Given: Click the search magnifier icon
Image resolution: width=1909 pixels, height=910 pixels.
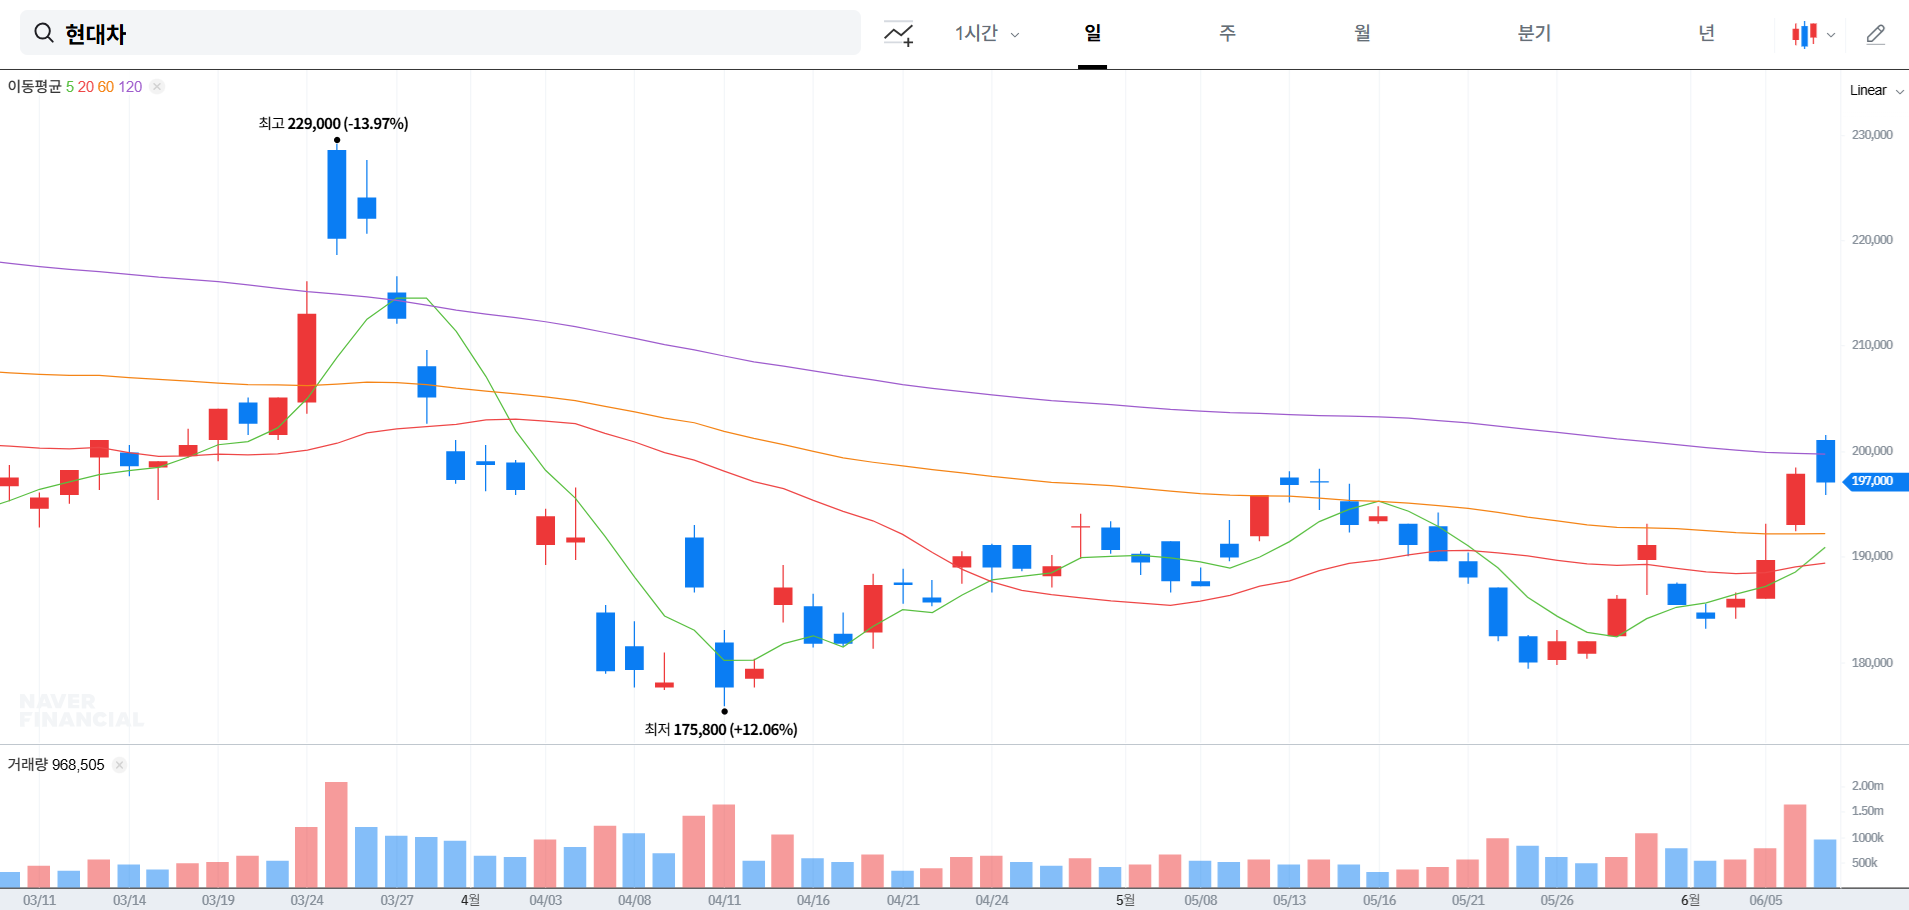Looking at the screenshot, I should [x=44, y=33].
